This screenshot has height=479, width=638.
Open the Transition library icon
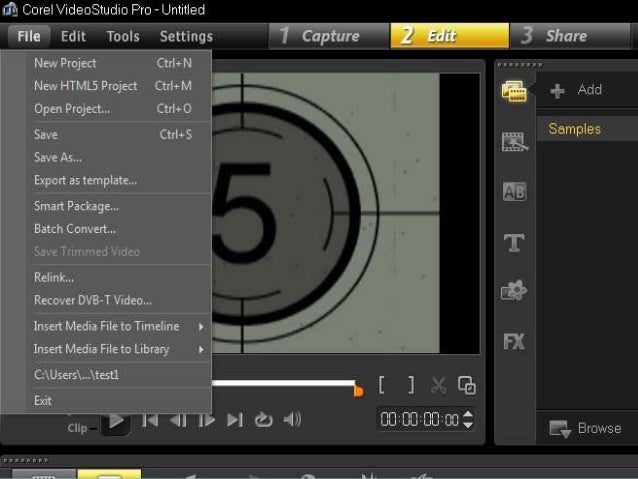tap(514, 142)
